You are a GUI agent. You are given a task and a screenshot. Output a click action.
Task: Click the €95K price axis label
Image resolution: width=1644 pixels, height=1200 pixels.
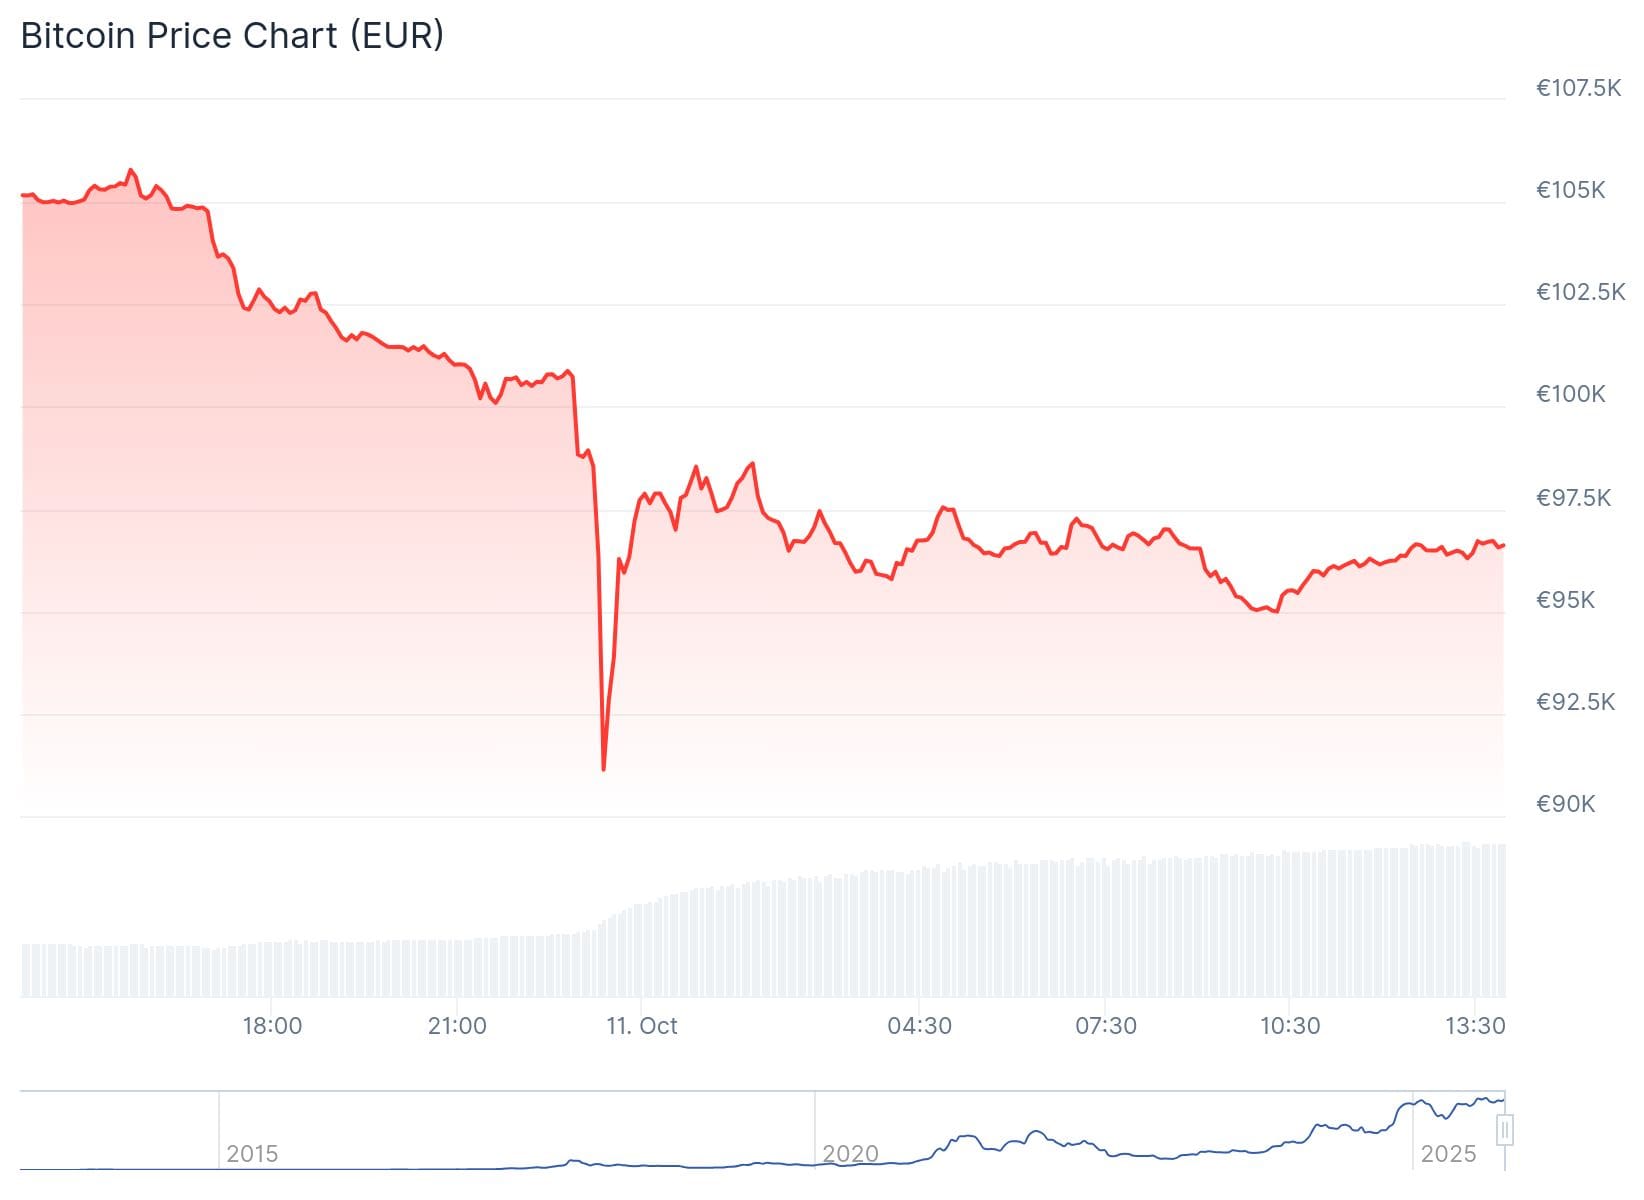click(x=1565, y=600)
